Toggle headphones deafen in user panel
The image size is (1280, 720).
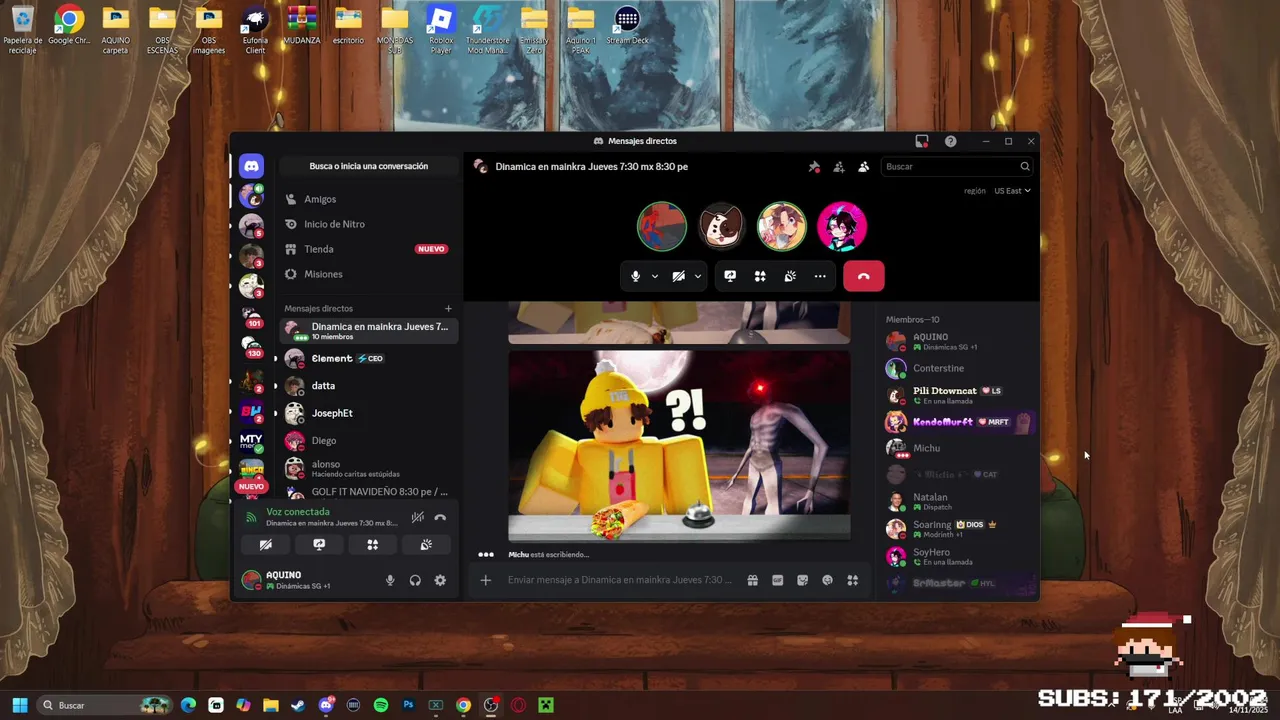pyautogui.click(x=415, y=580)
